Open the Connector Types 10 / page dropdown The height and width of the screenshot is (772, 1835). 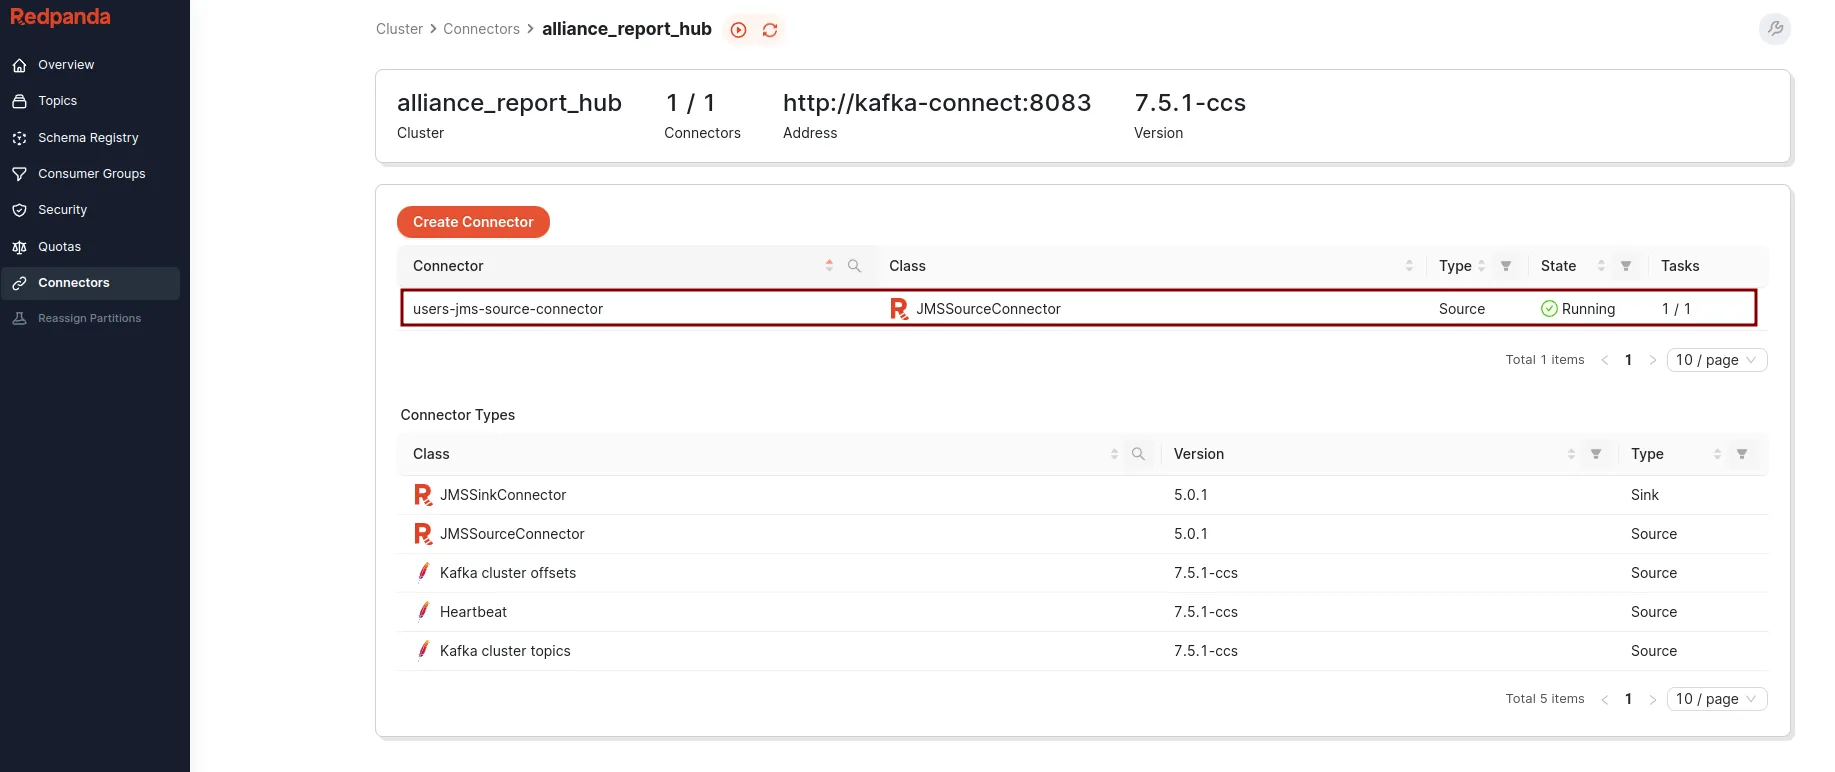(1716, 699)
